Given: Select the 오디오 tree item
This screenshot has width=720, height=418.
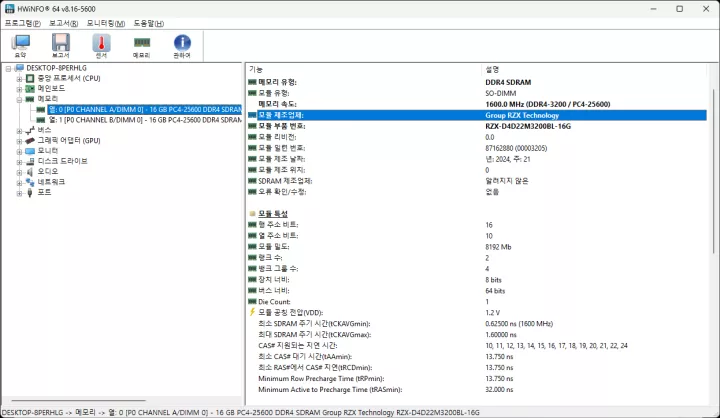Looking at the screenshot, I should (x=48, y=171).
